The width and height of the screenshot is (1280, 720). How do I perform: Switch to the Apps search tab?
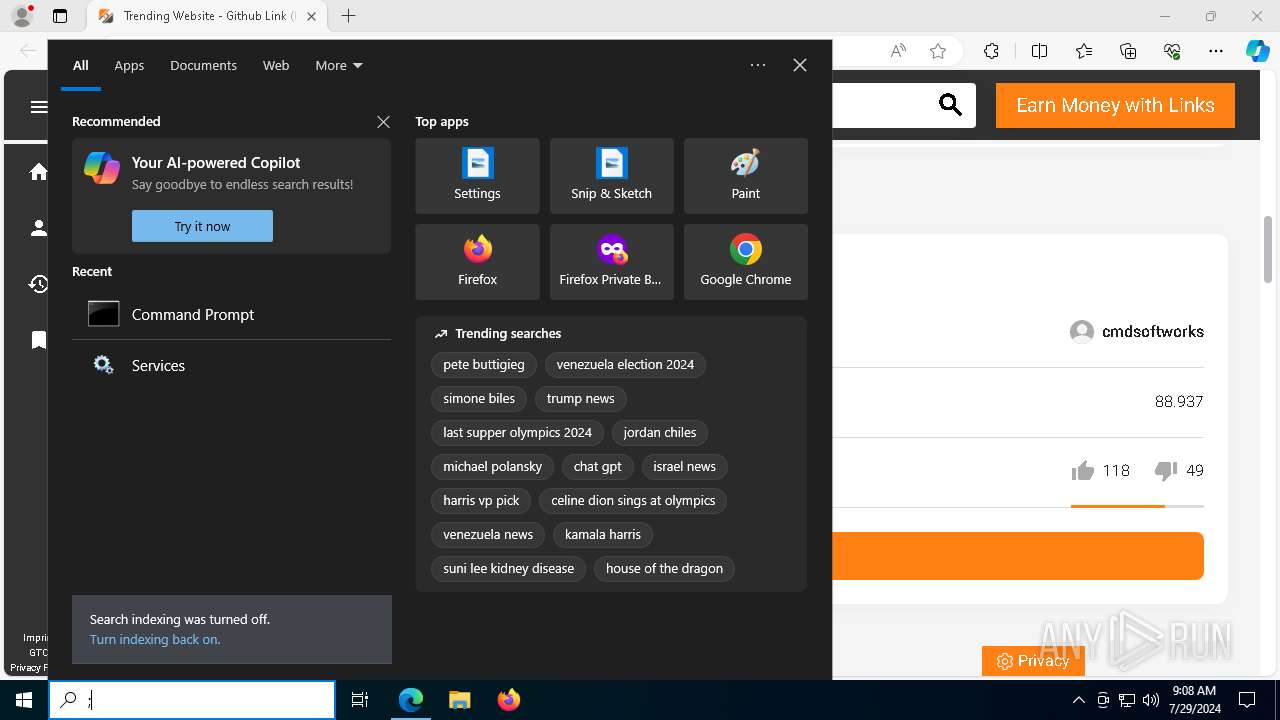(x=129, y=65)
